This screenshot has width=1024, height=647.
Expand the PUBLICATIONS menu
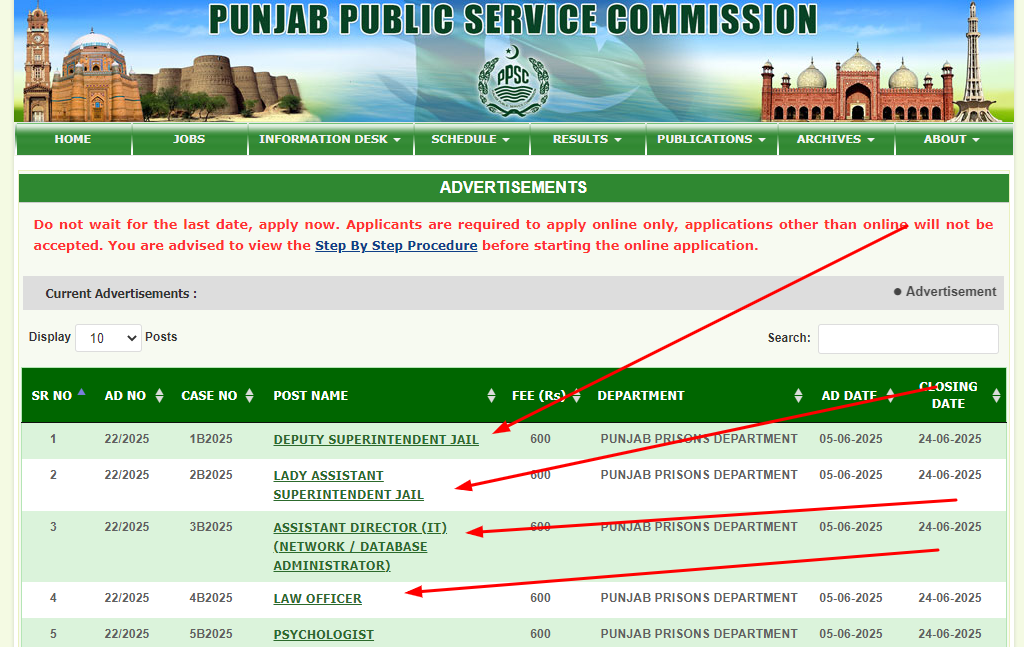point(711,139)
